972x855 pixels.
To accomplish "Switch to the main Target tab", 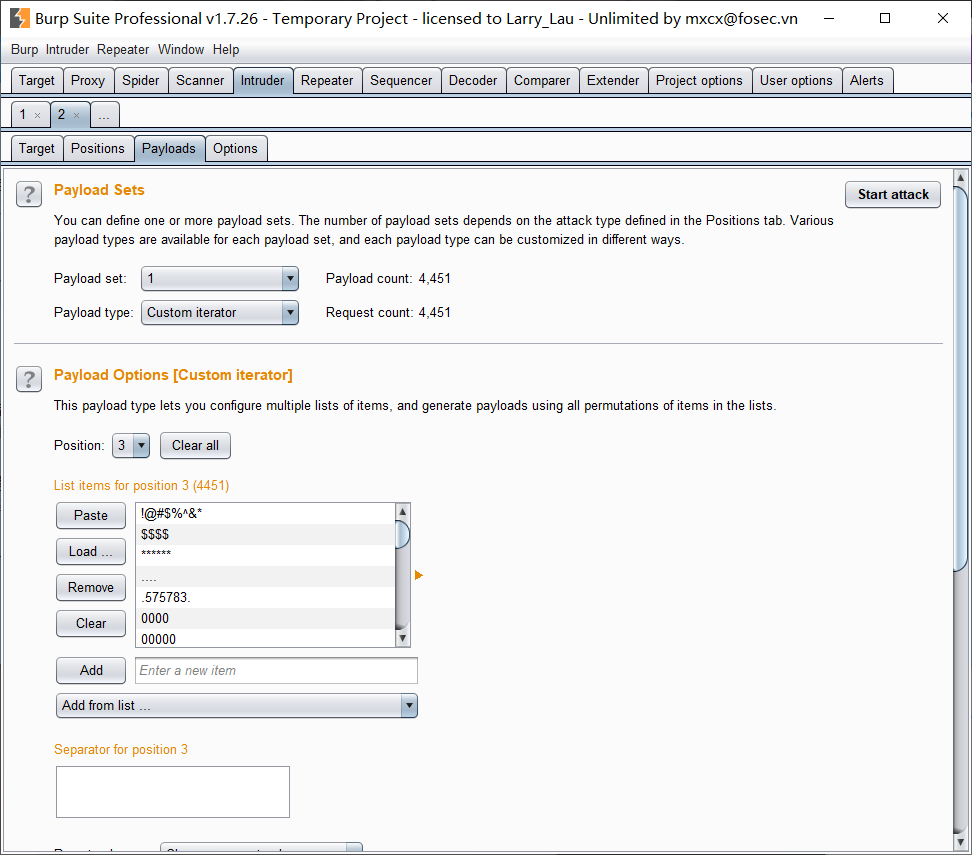I will pyautogui.click(x=37, y=81).
